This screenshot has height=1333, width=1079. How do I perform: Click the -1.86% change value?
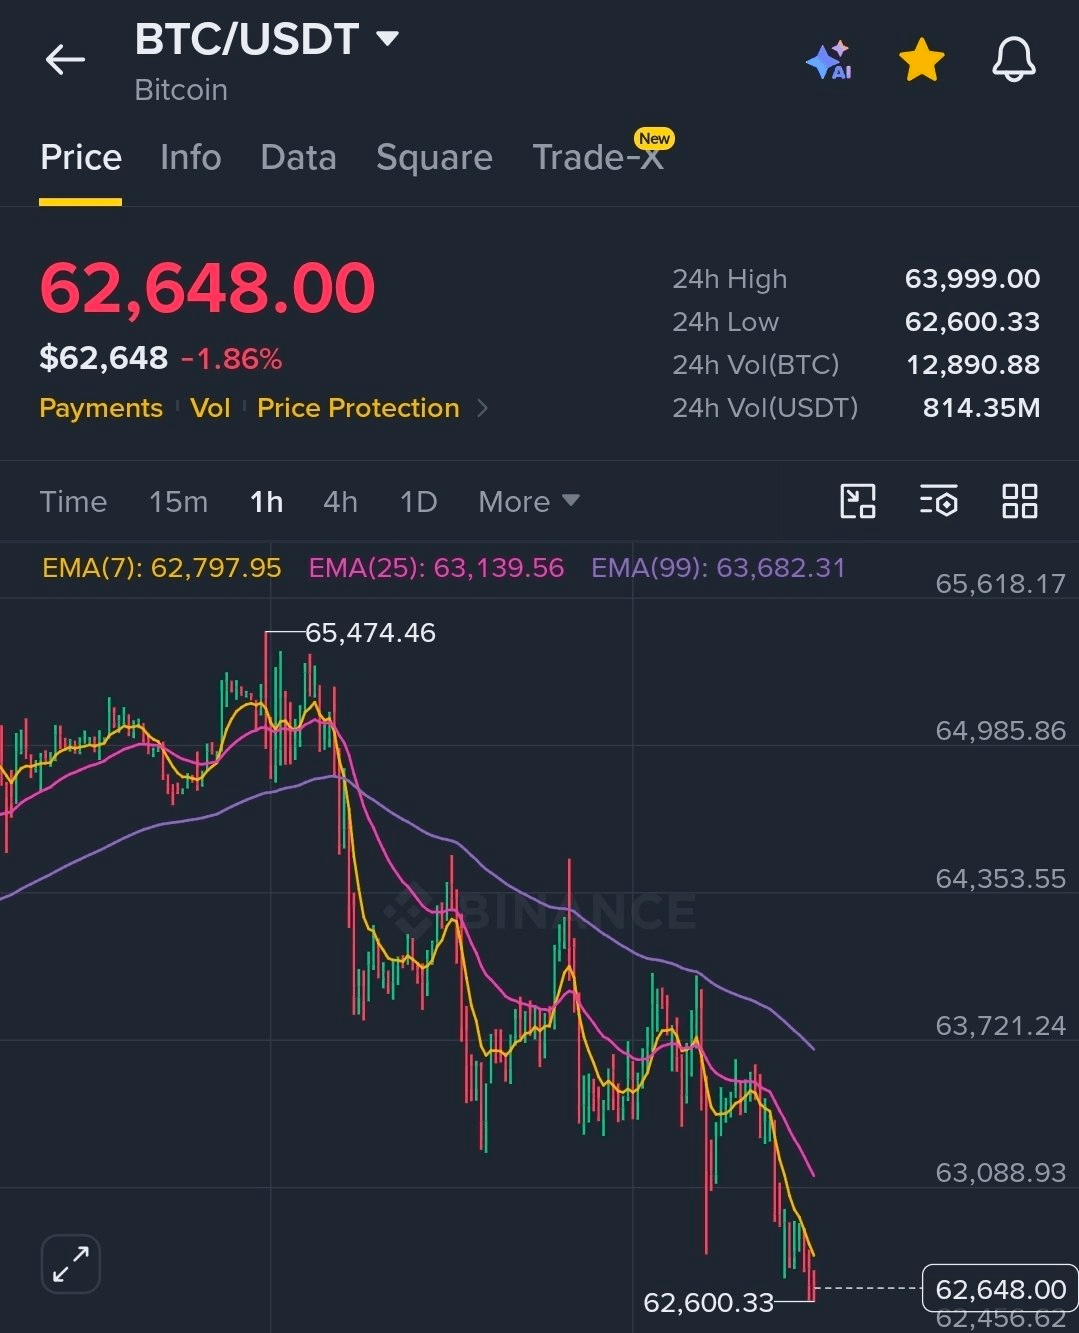pyautogui.click(x=232, y=359)
